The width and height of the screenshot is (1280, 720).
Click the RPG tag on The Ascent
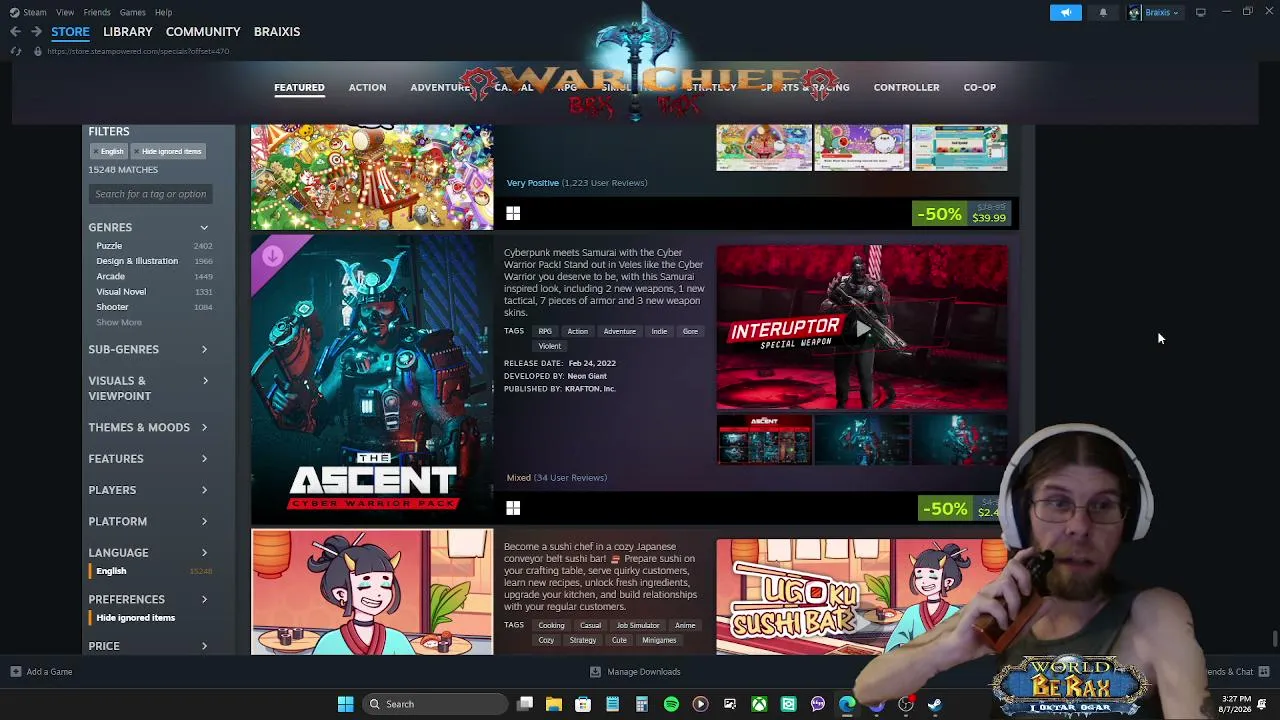[545, 331]
